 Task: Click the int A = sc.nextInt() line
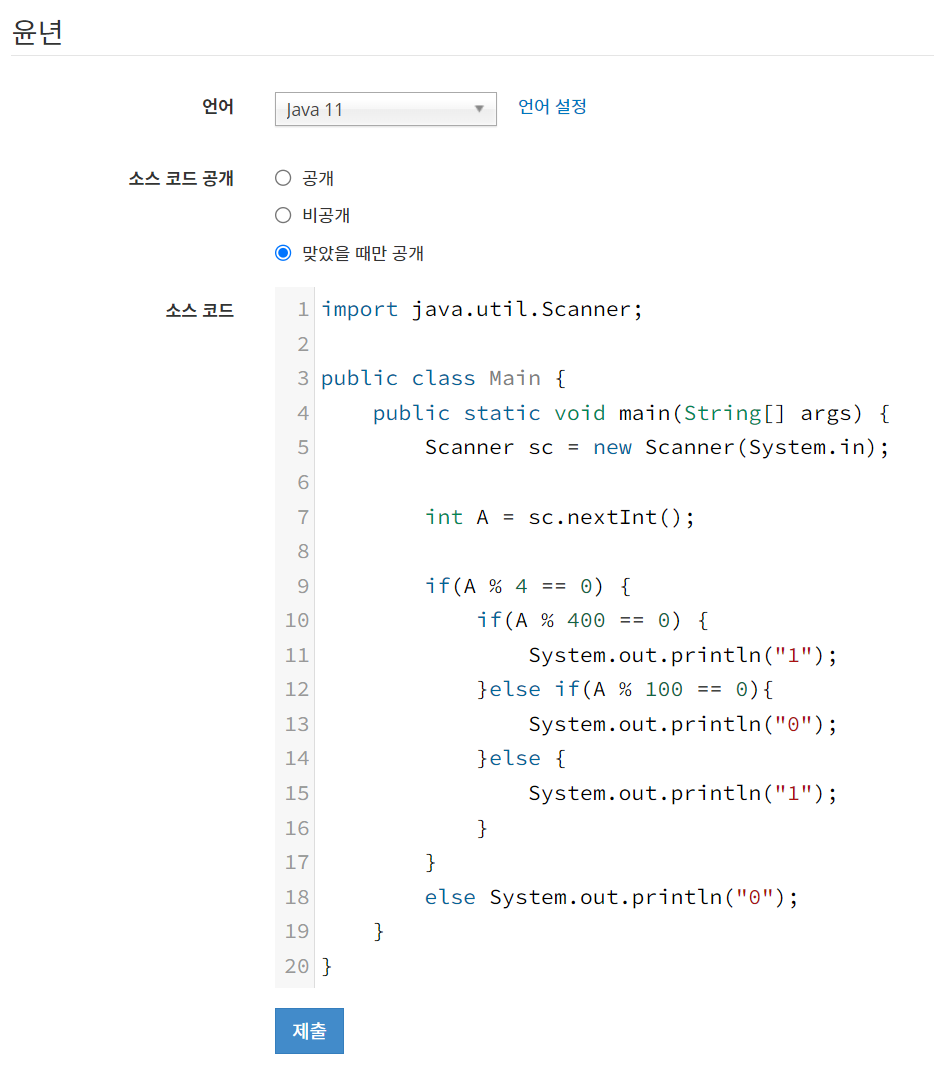click(559, 517)
